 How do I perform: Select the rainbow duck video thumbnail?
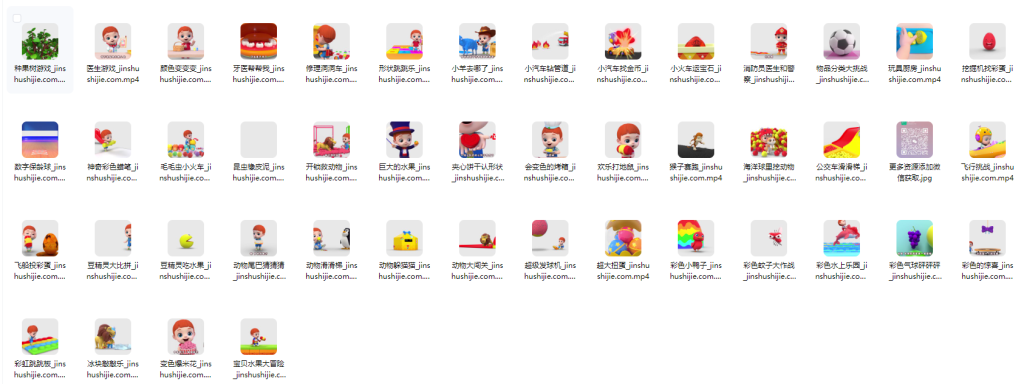(696, 238)
